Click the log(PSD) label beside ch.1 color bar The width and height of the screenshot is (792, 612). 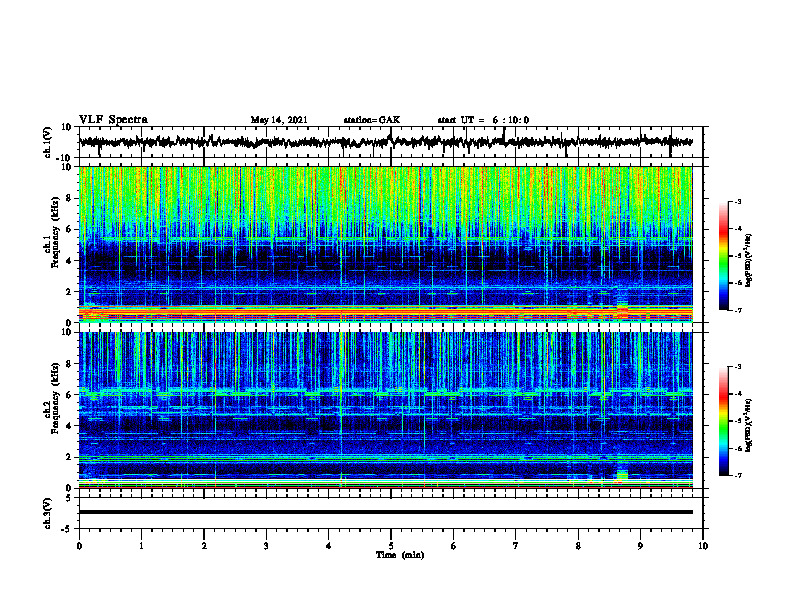[x=749, y=261]
